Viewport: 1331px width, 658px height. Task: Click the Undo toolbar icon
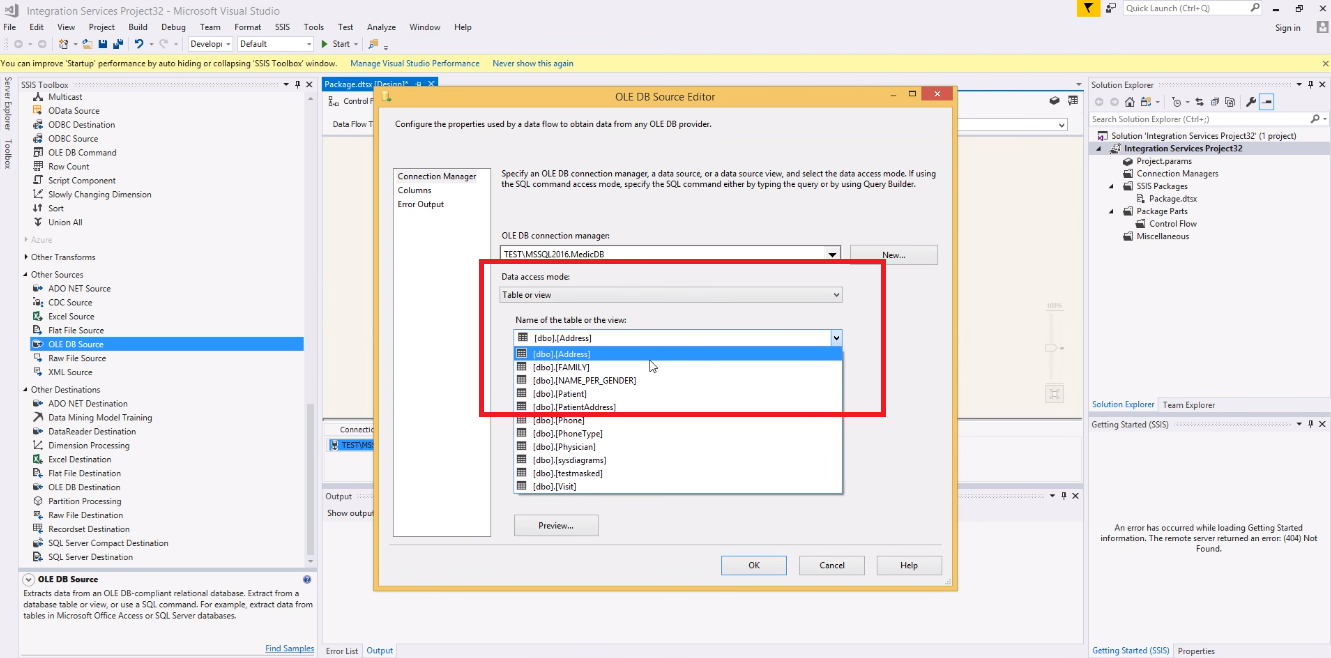[x=139, y=44]
